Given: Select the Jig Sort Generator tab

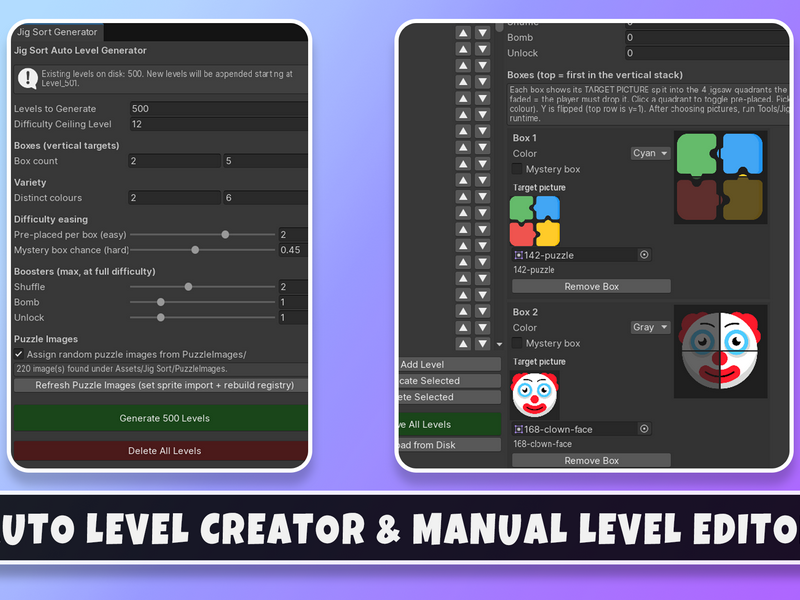Looking at the screenshot, I should pyautogui.click(x=57, y=32).
